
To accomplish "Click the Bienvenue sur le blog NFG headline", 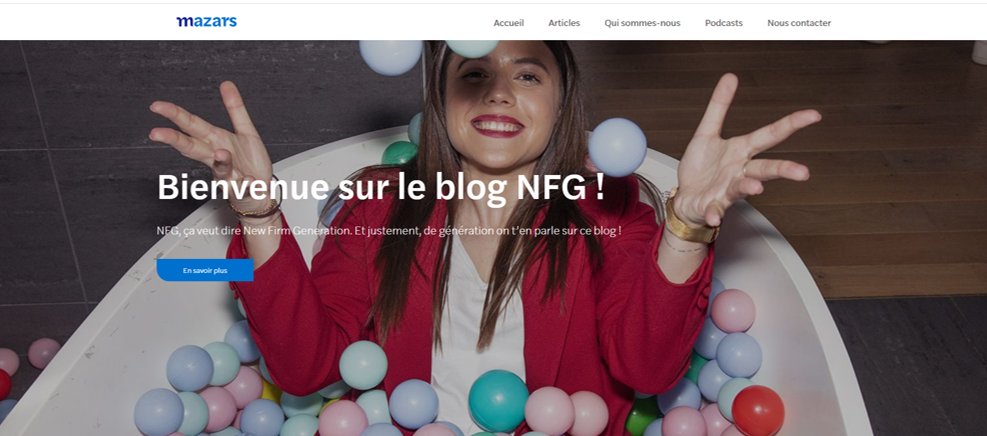I will click(x=381, y=187).
